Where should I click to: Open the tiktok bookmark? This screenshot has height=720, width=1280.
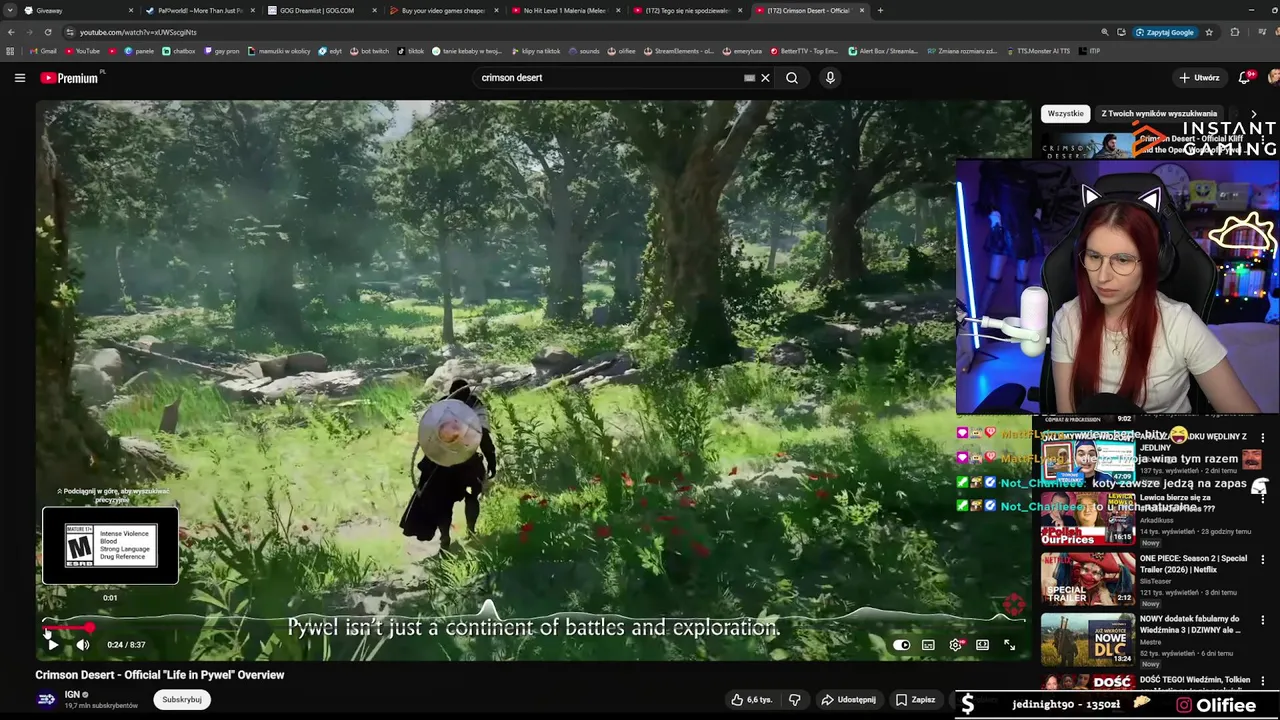click(x=411, y=51)
